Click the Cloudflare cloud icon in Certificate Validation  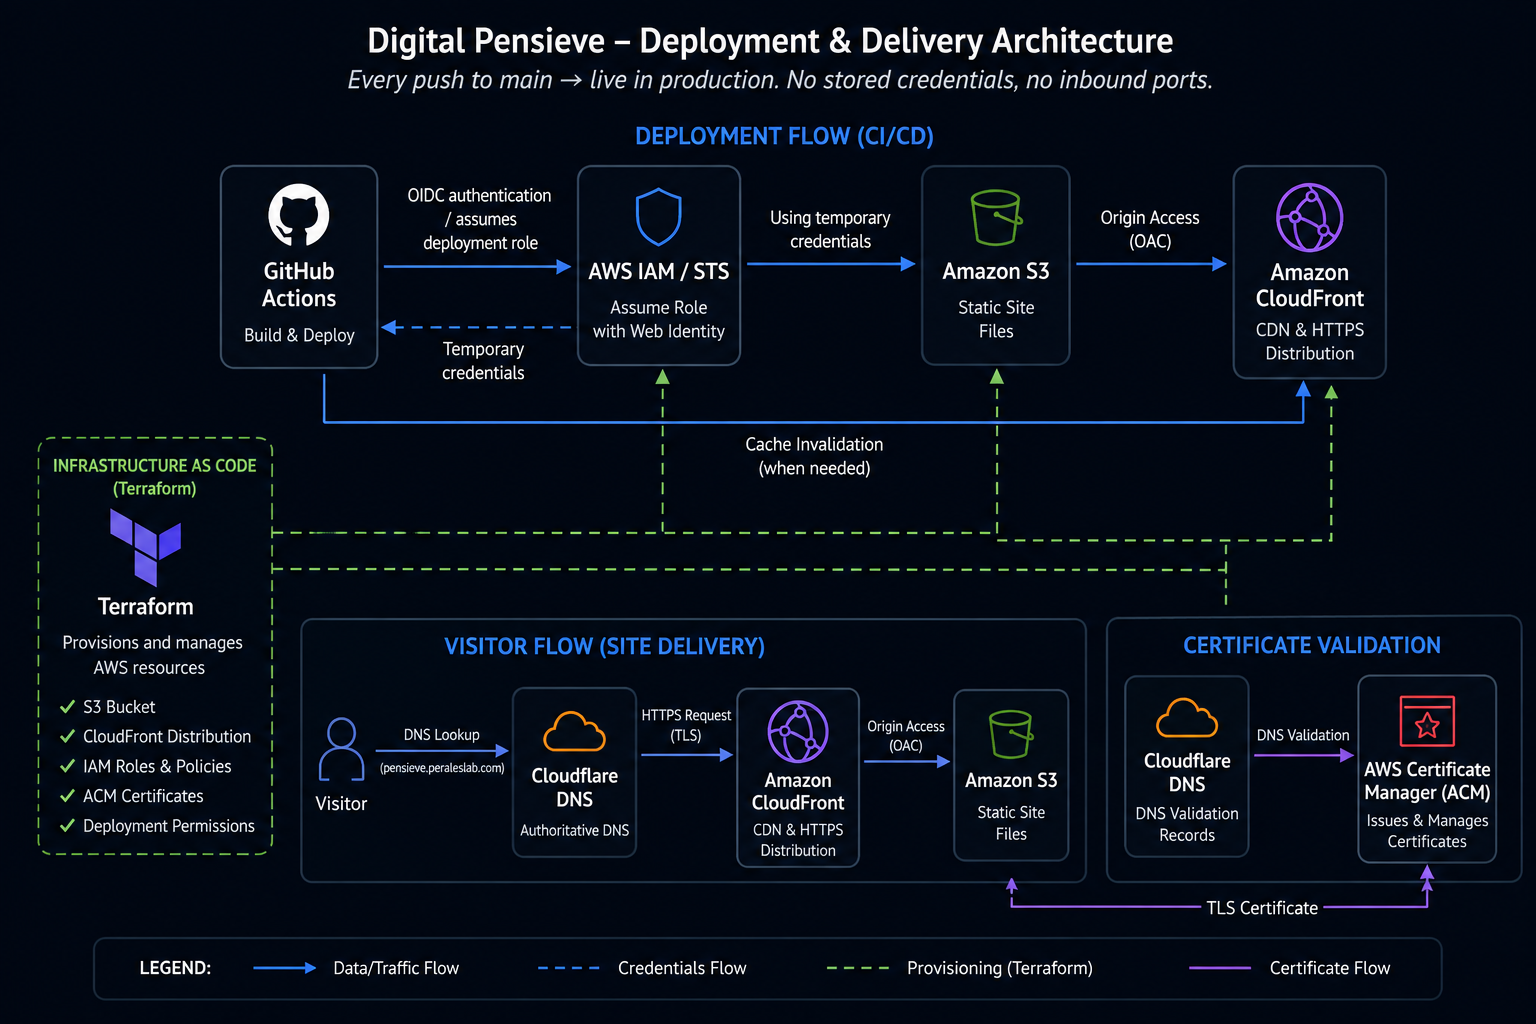[x=1187, y=718]
